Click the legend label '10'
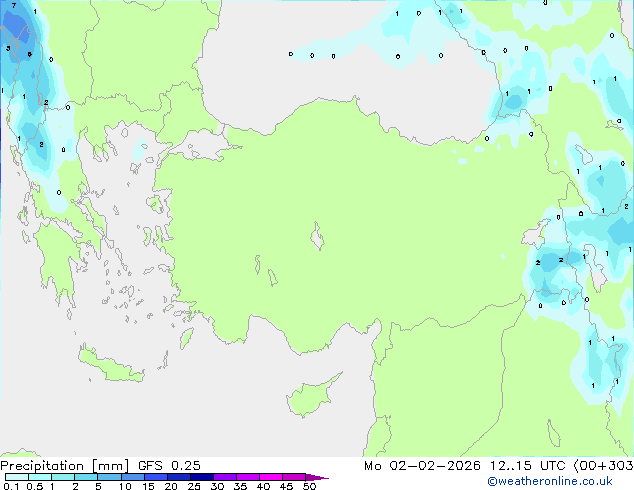Screen dimensions: 634x490 click(125, 486)
